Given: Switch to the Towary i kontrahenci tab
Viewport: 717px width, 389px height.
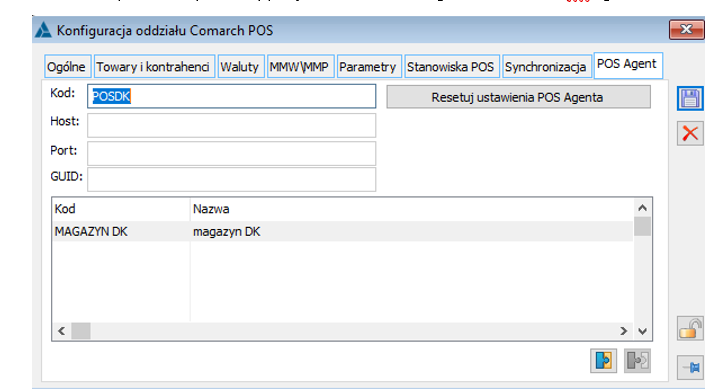Looking at the screenshot, I should pyautogui.click(x=153, y=67).
